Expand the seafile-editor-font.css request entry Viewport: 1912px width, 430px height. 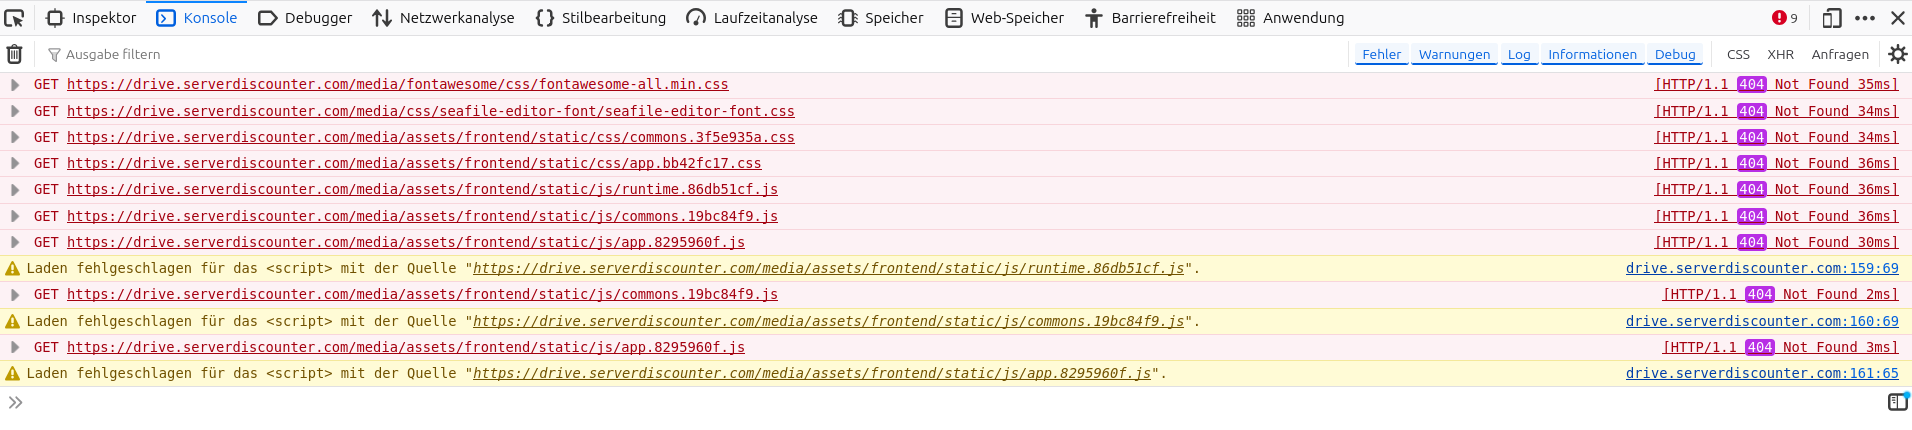pyautogui.click(x=15, y=111)
